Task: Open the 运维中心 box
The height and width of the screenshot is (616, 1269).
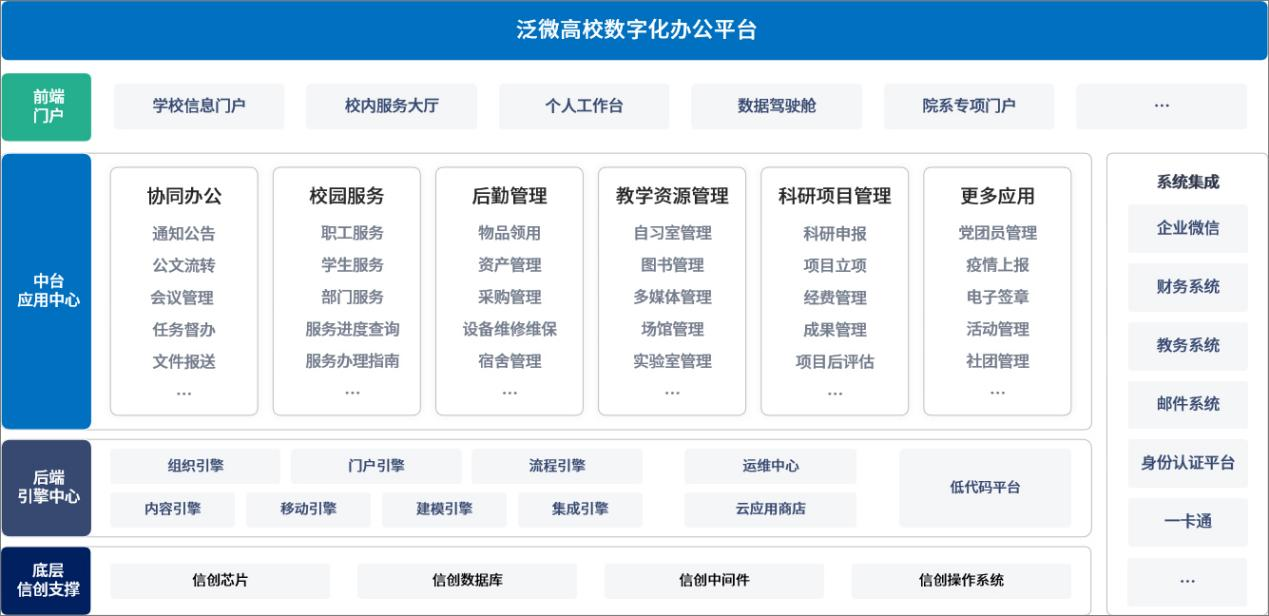Action: (770, 466)
